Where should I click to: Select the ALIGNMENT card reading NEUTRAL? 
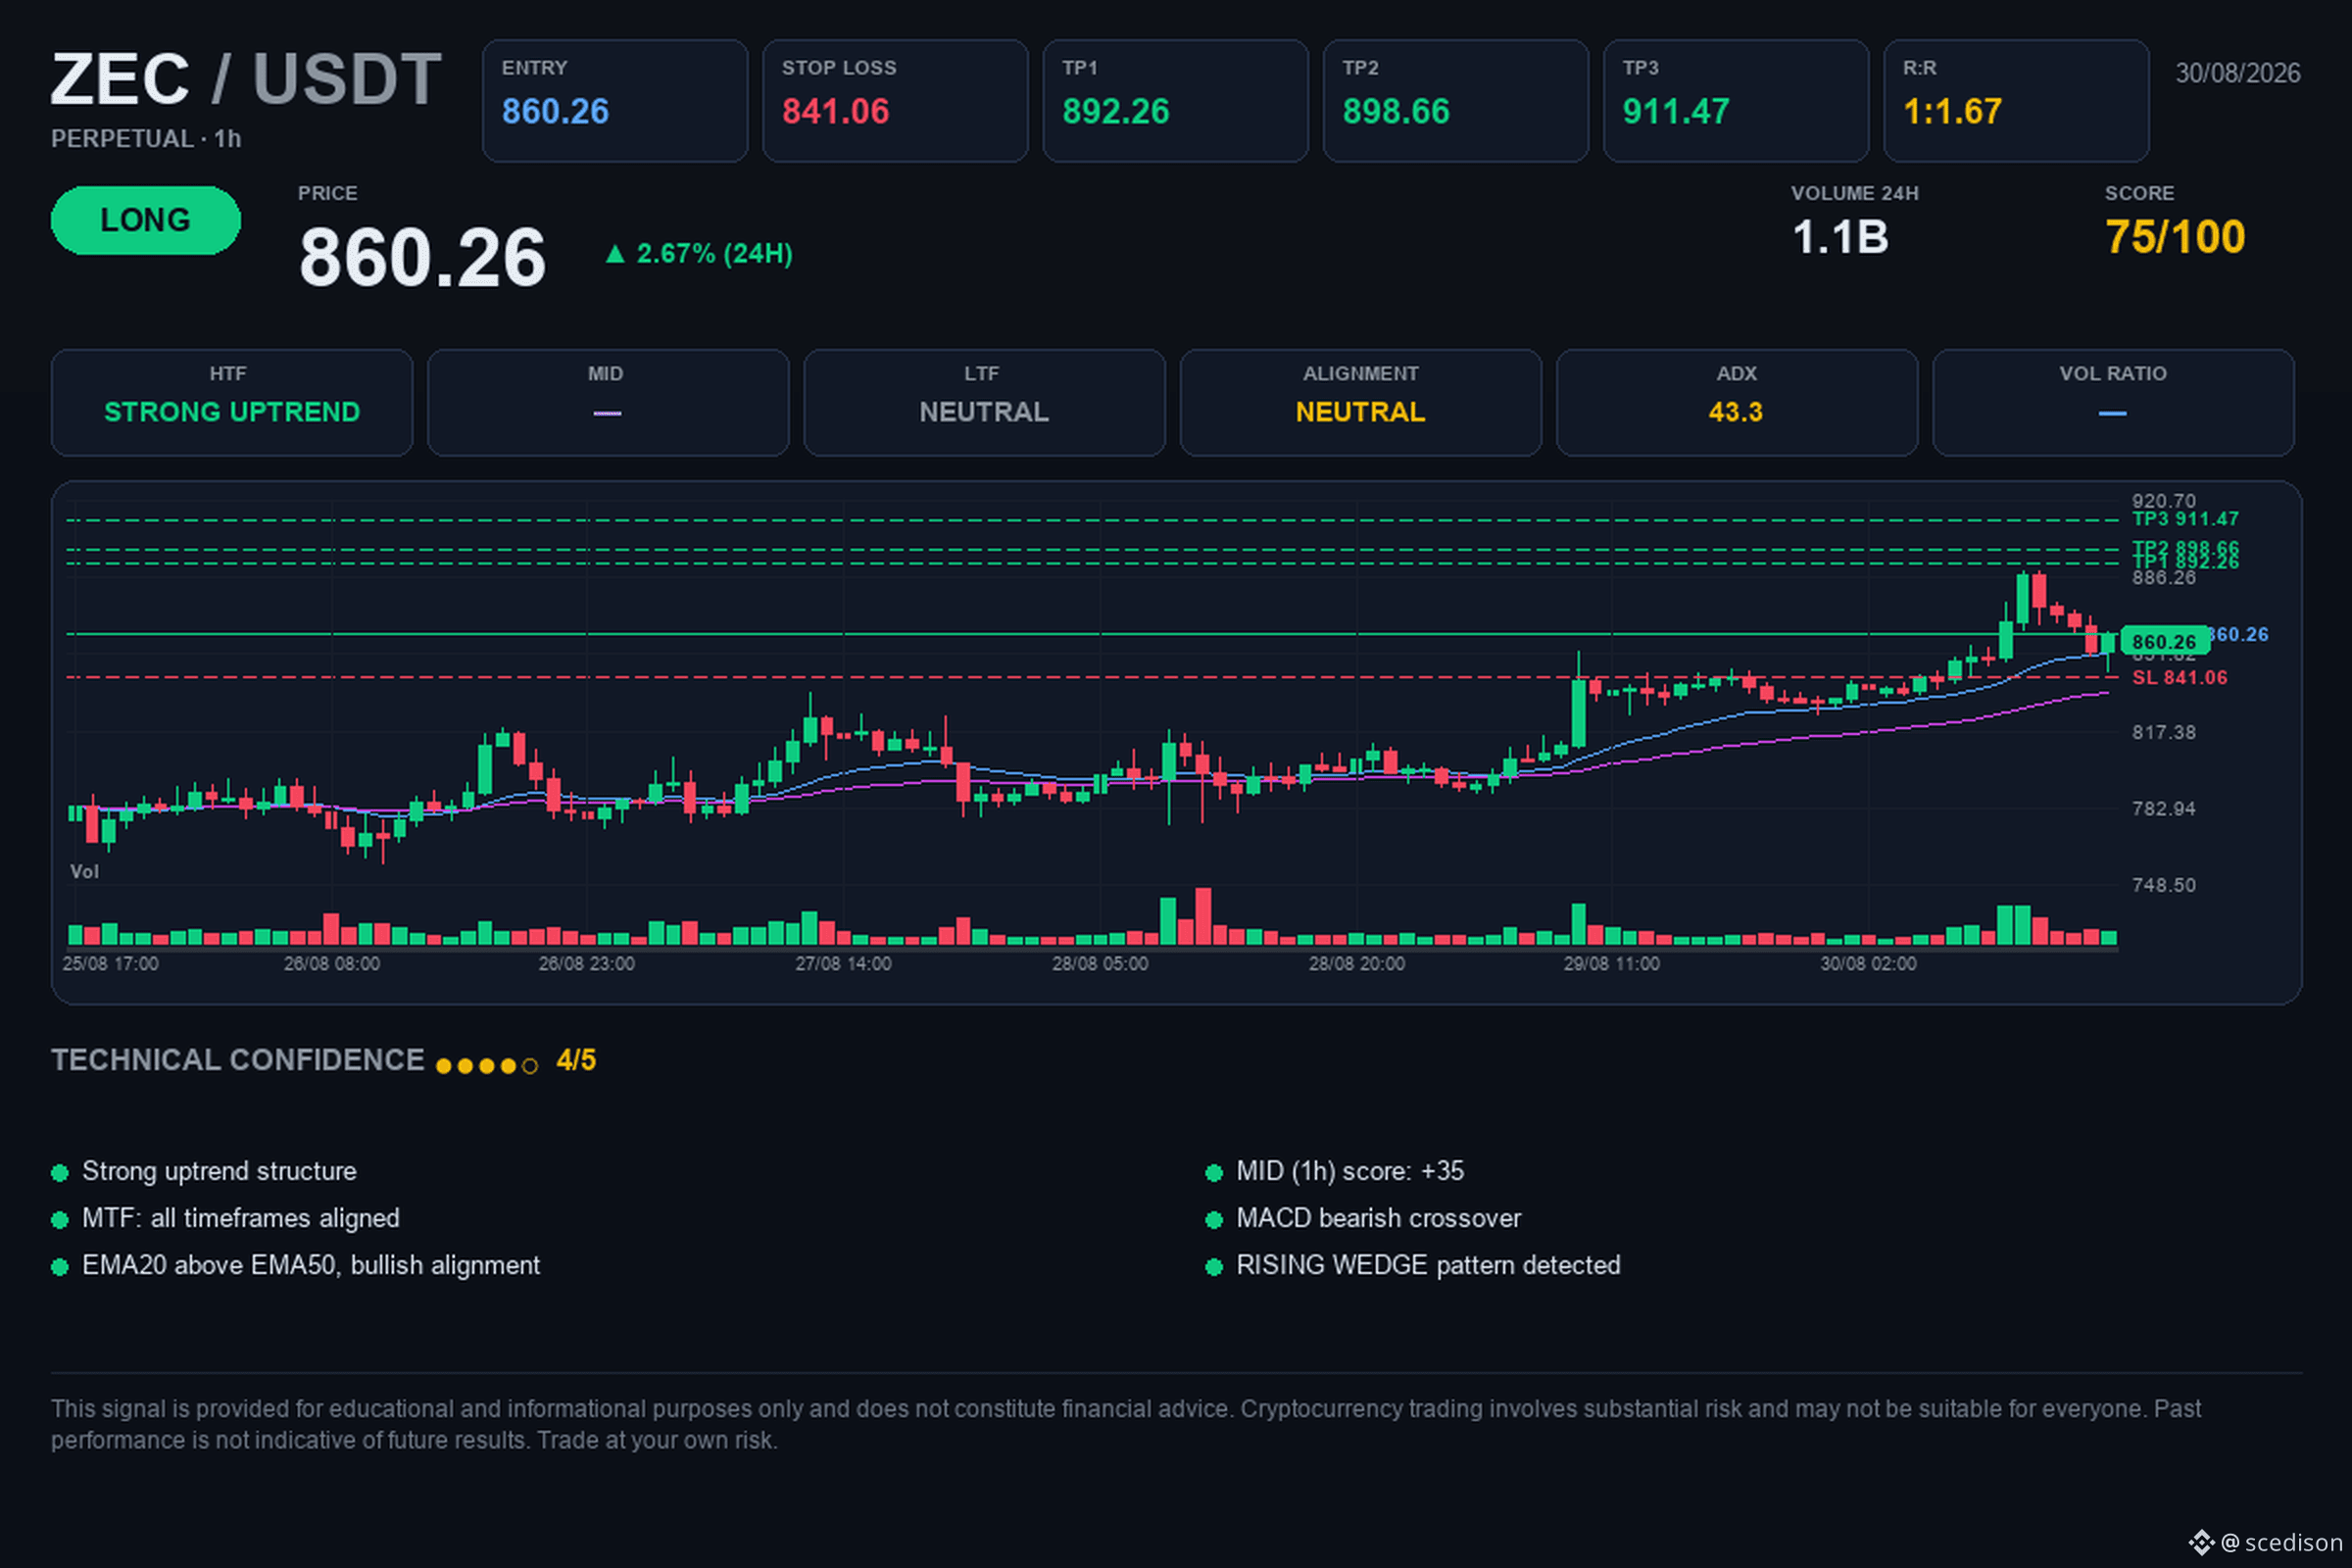pos(1361,403)
